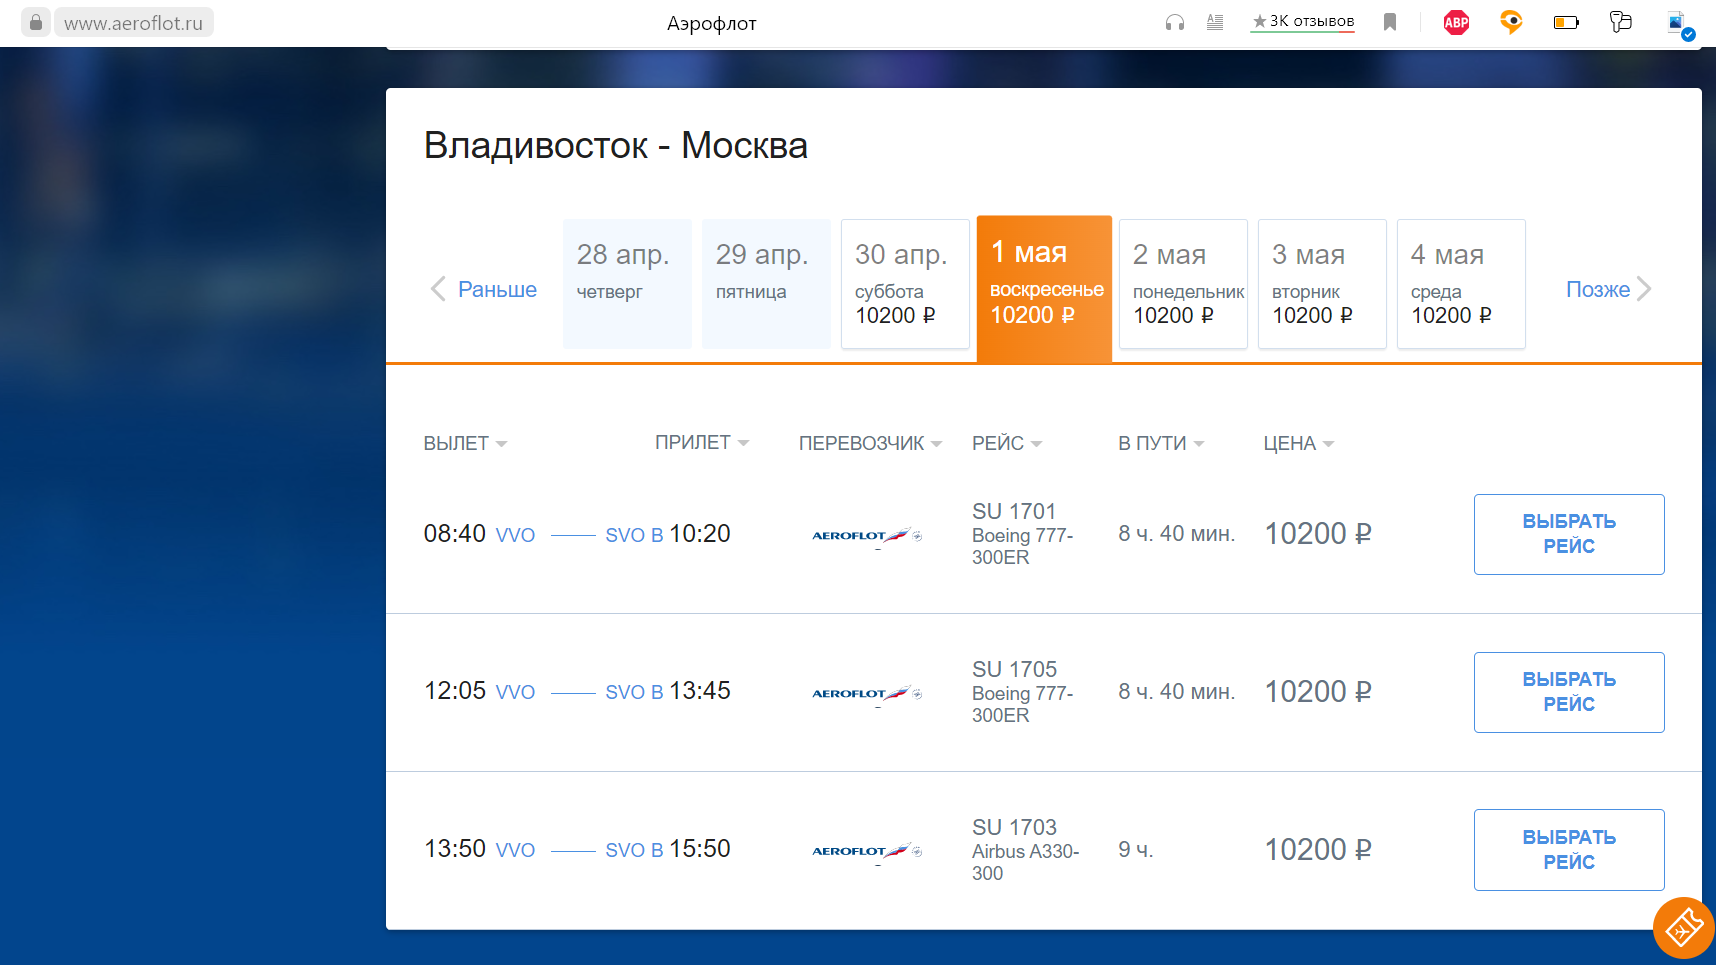Choose flight SU 1705 with ВЫБРАТЬ РЕЙС
This screenshot has width=1716, height=965.
1569,692
